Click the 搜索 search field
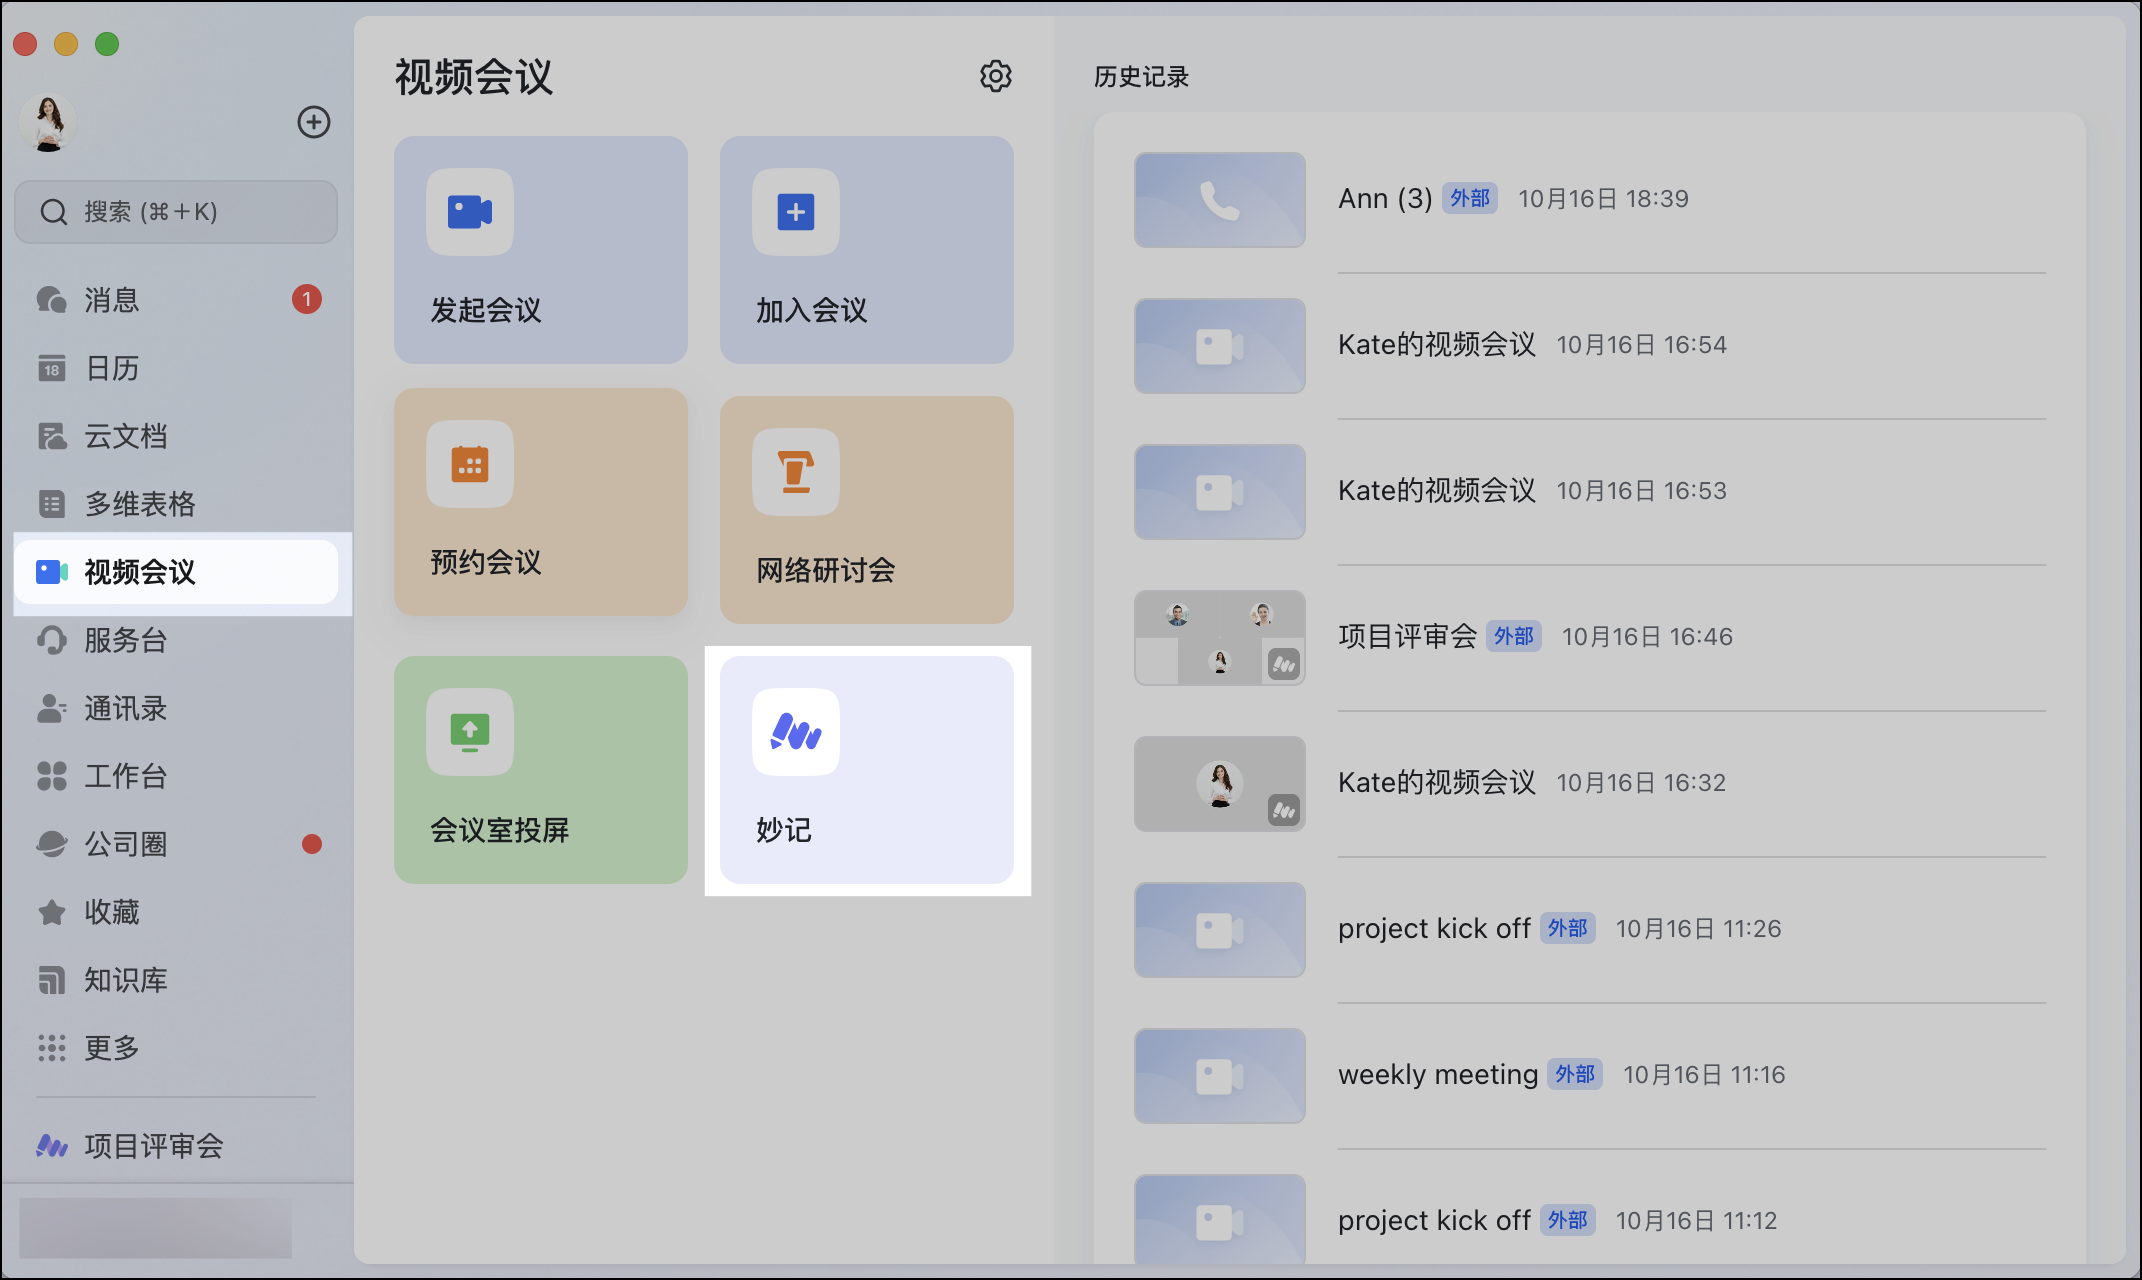Screen dimensions: 2142x1280 pos(176,212)
